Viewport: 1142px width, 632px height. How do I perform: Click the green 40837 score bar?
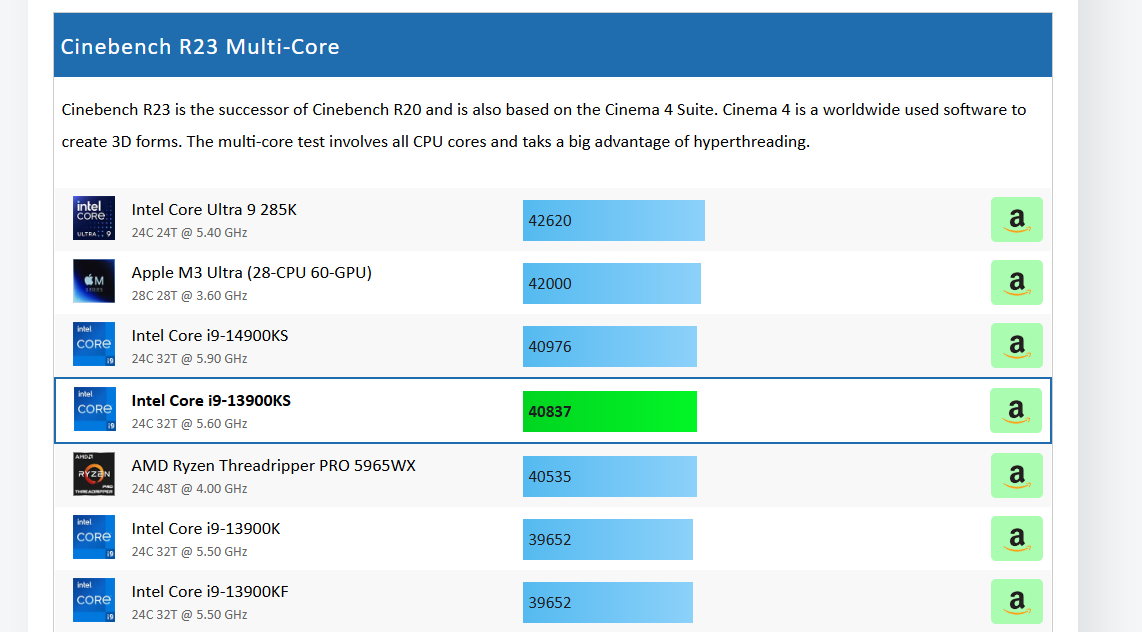point(610,411)
